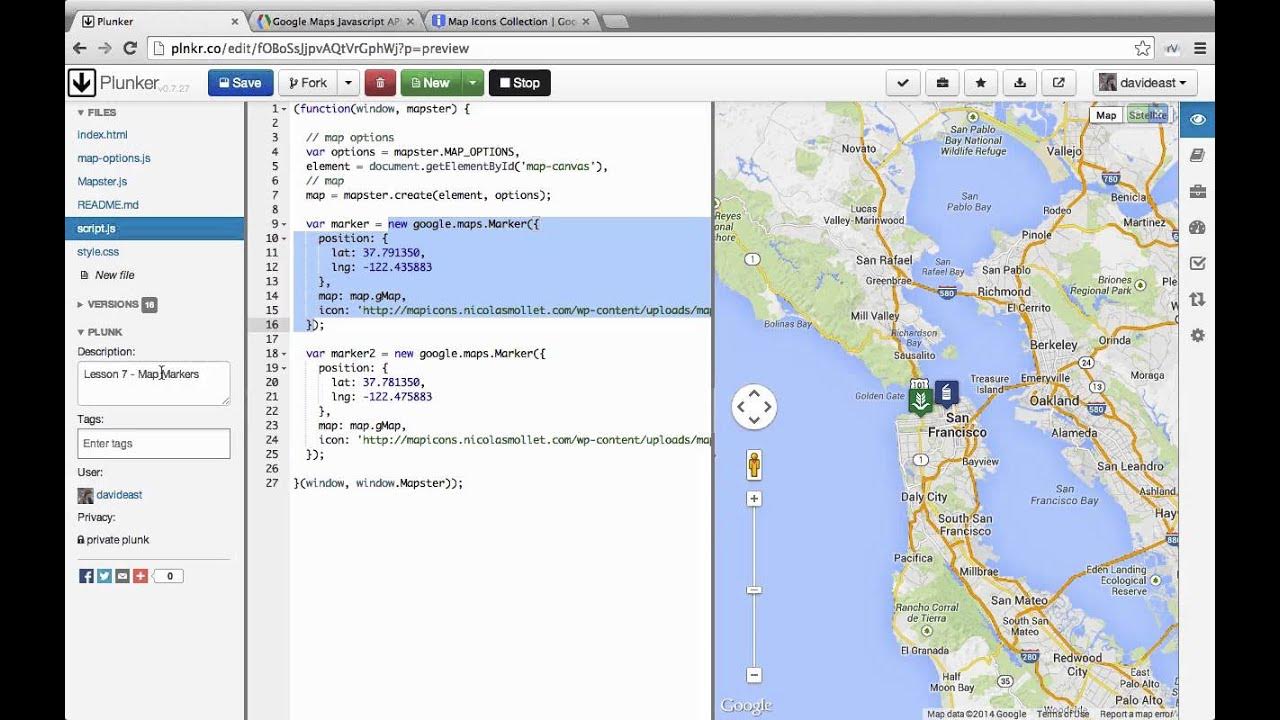This screenshot has width=1280, height=720.
Task: Open the davideast user link in sidebar
Action: (x=119, y=495)
